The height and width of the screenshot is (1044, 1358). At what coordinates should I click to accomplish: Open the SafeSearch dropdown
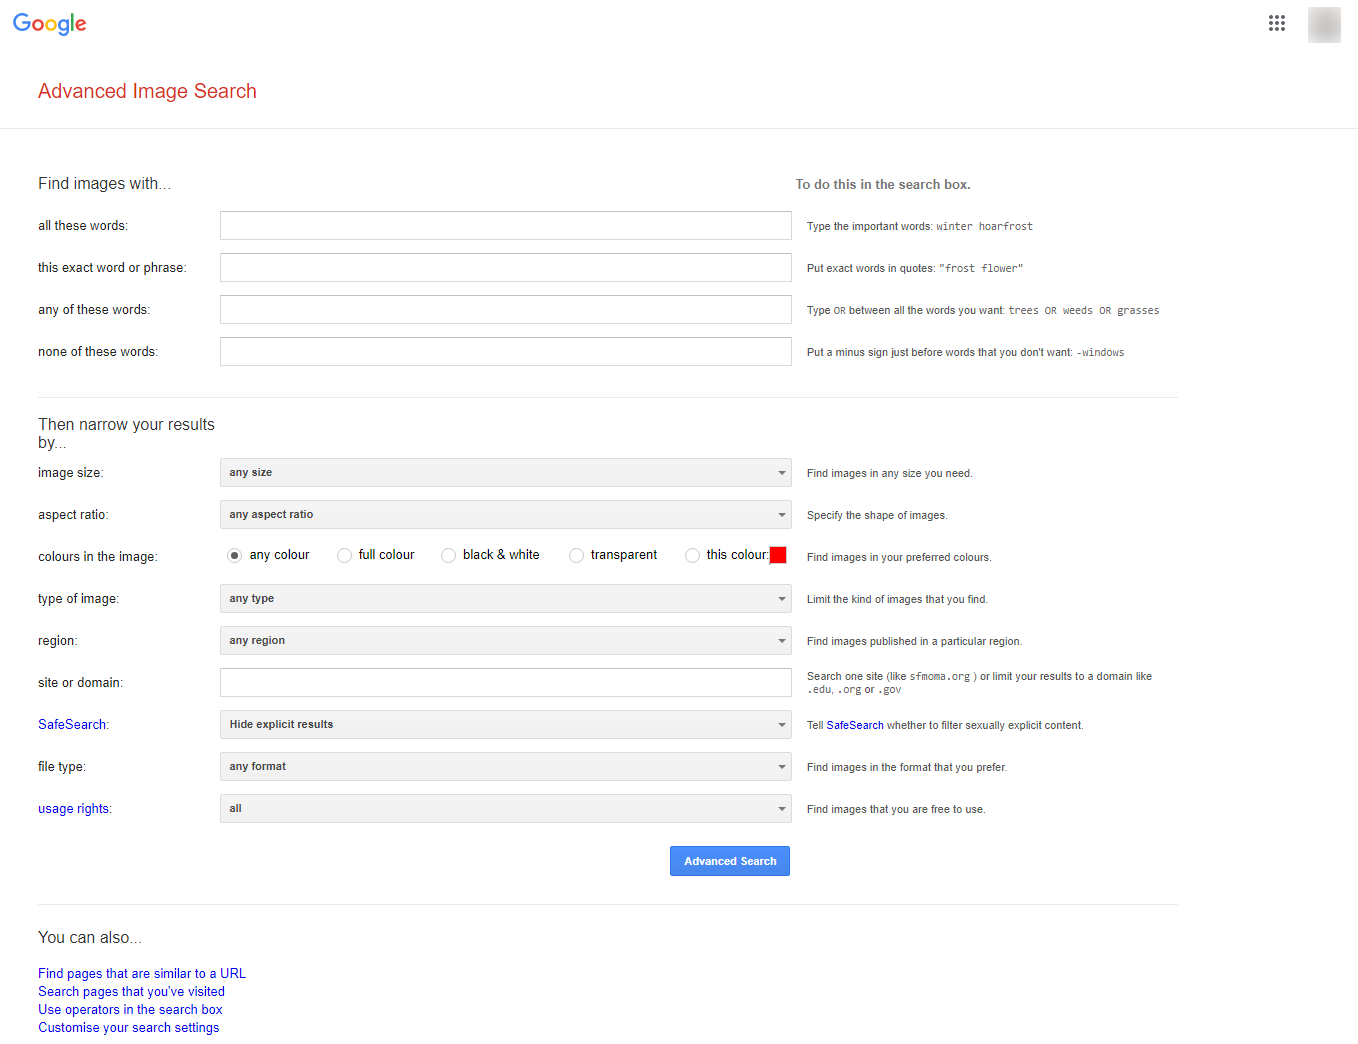(x=506, y=725)
